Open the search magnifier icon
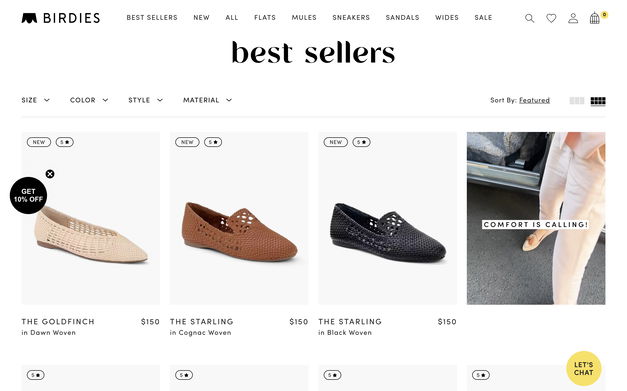This screenshot has height=391, width=627. click(x=529, y=18)
